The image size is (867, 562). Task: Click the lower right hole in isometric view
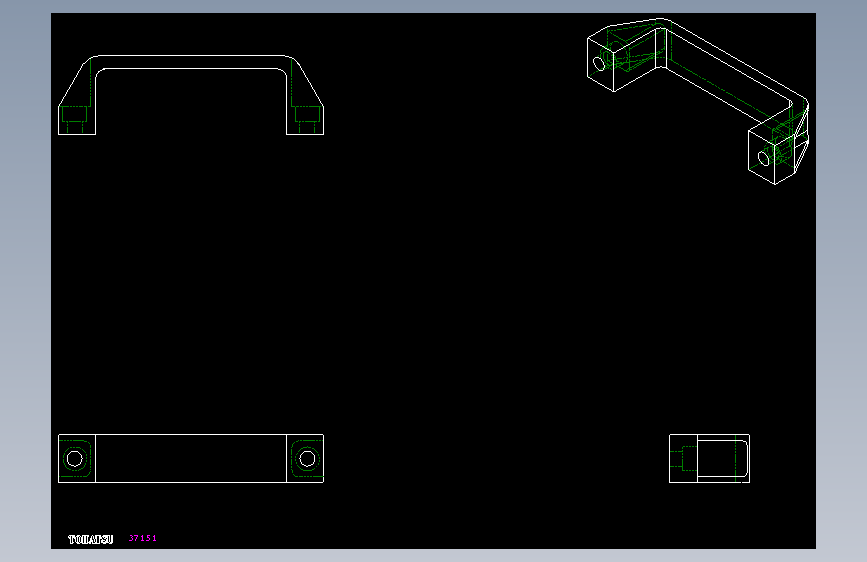[x=764, y=158]
